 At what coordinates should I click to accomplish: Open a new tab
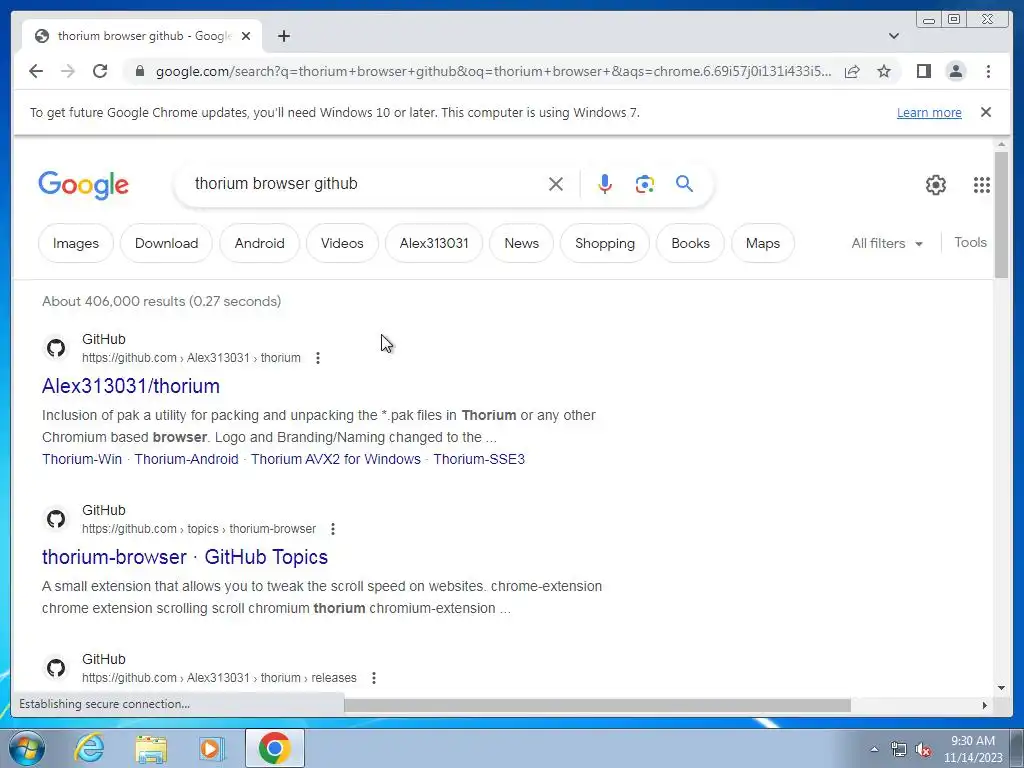[283, 36]
